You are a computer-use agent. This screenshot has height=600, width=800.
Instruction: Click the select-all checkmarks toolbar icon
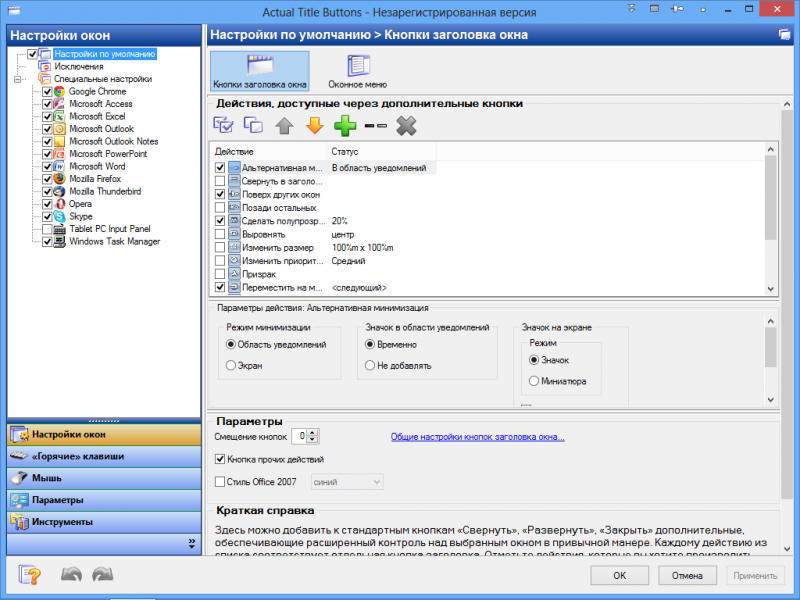click(223, 125)
